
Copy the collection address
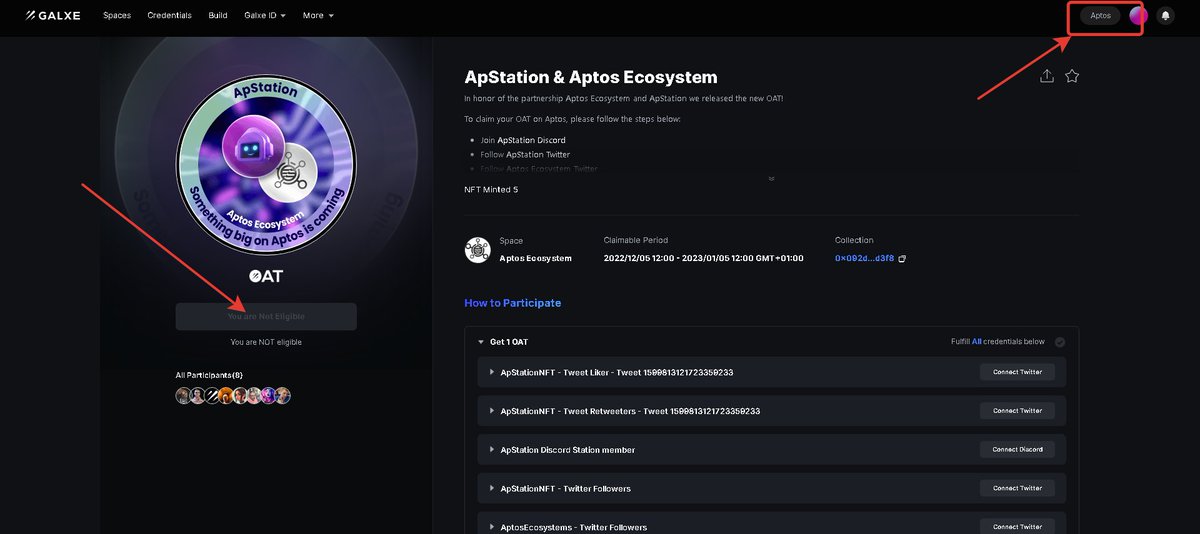coord(902,258)
